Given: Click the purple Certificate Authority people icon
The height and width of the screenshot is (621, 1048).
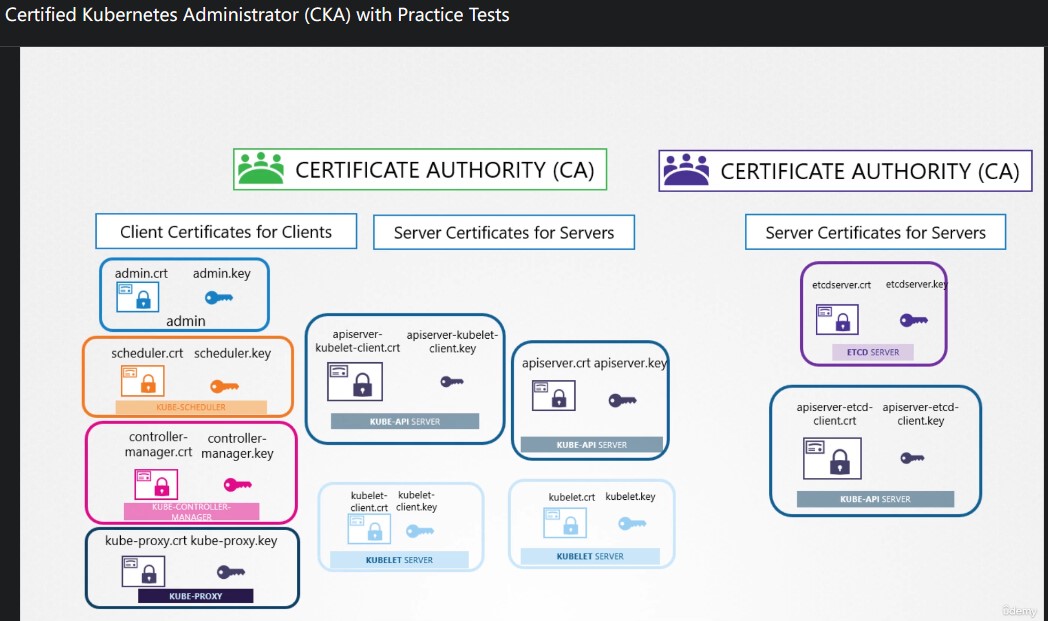Looking at the screenshot, I should pyautogui.click(x=686, y=170).
